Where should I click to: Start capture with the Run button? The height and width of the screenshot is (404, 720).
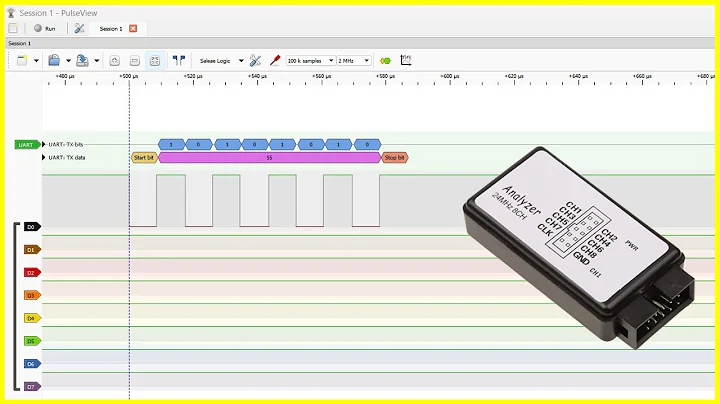pyautogui.click(x=45, y=28)
